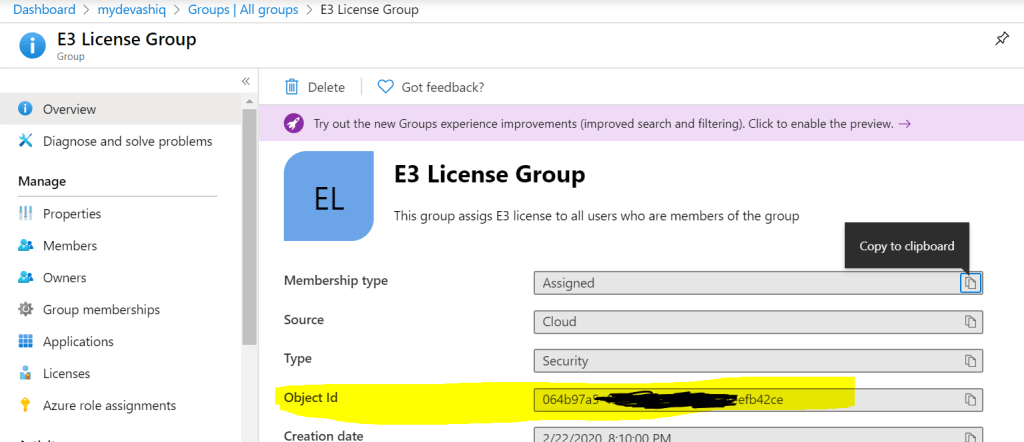View group Owners
The height and width of the screenshot is (442, 1024).
64,277
